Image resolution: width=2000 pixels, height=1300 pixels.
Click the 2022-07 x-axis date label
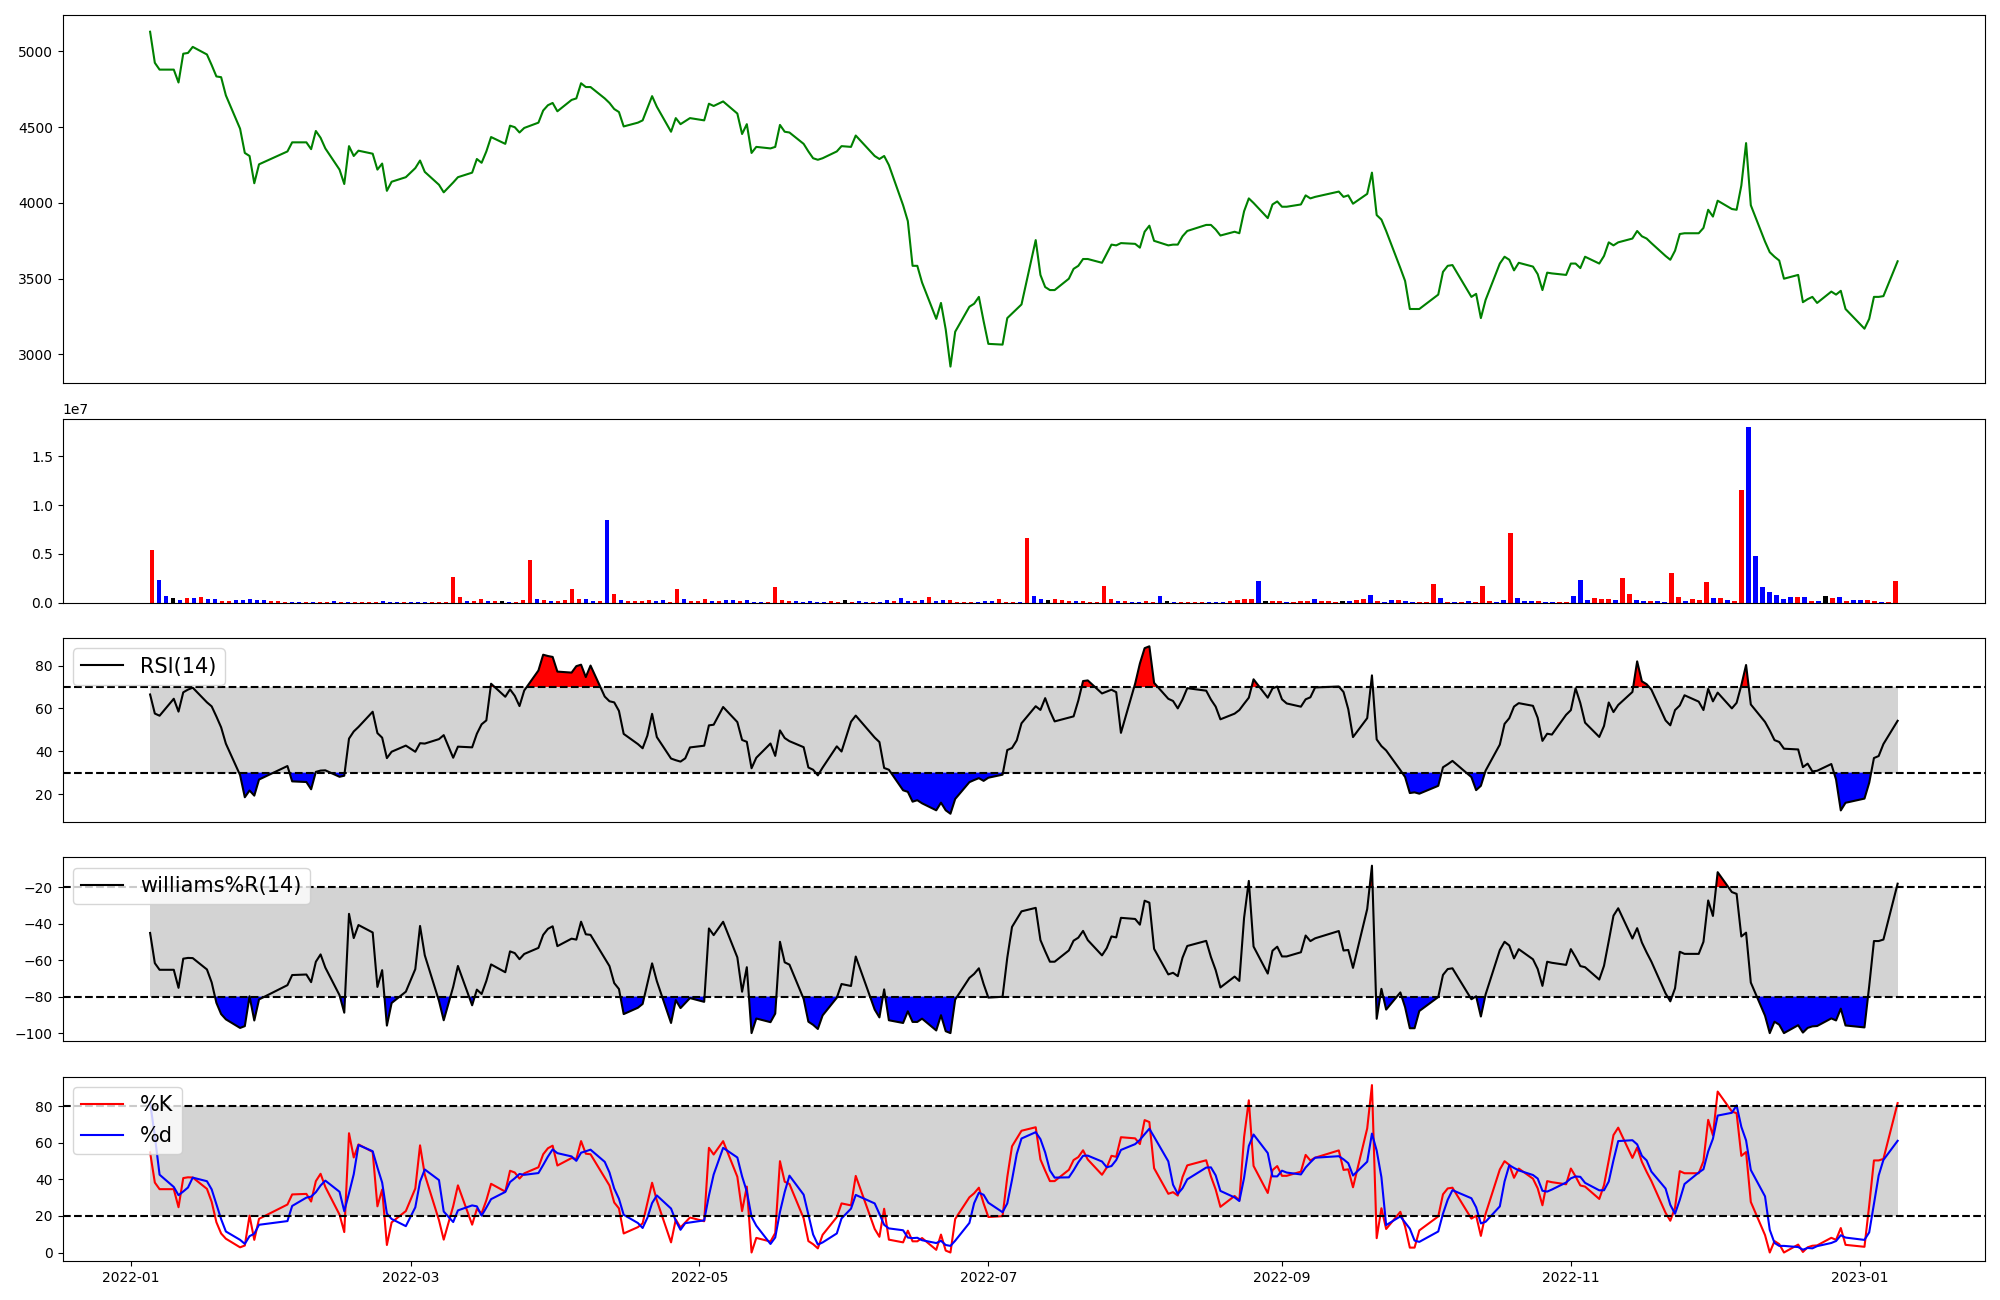click(x=988, y=1277)
